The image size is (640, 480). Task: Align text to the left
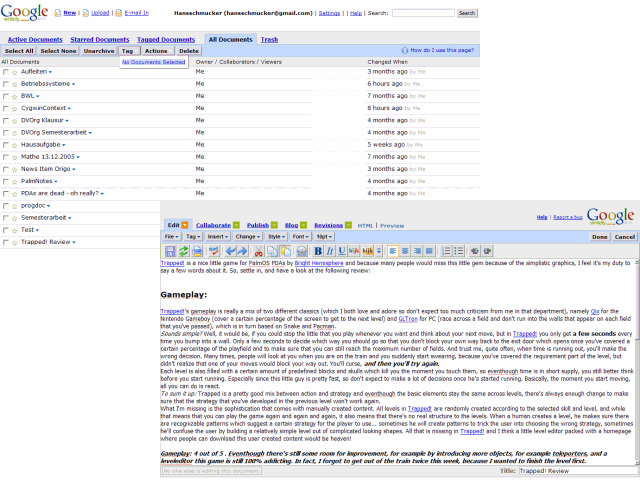coord(393,251)
